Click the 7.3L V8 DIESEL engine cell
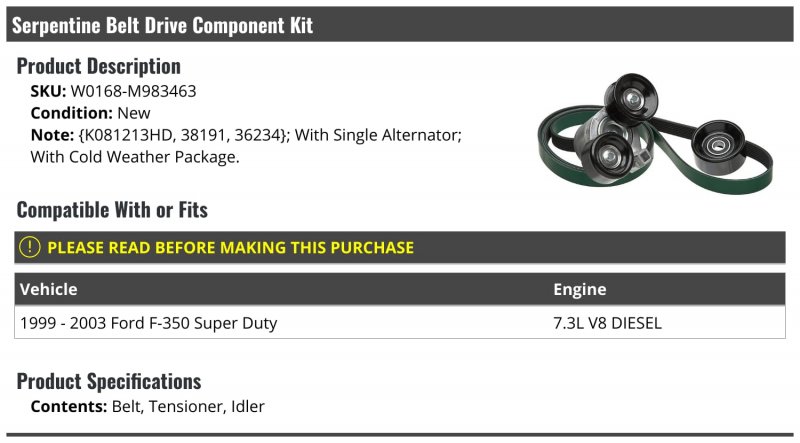 pyautogui.click(x=607, y=323)
